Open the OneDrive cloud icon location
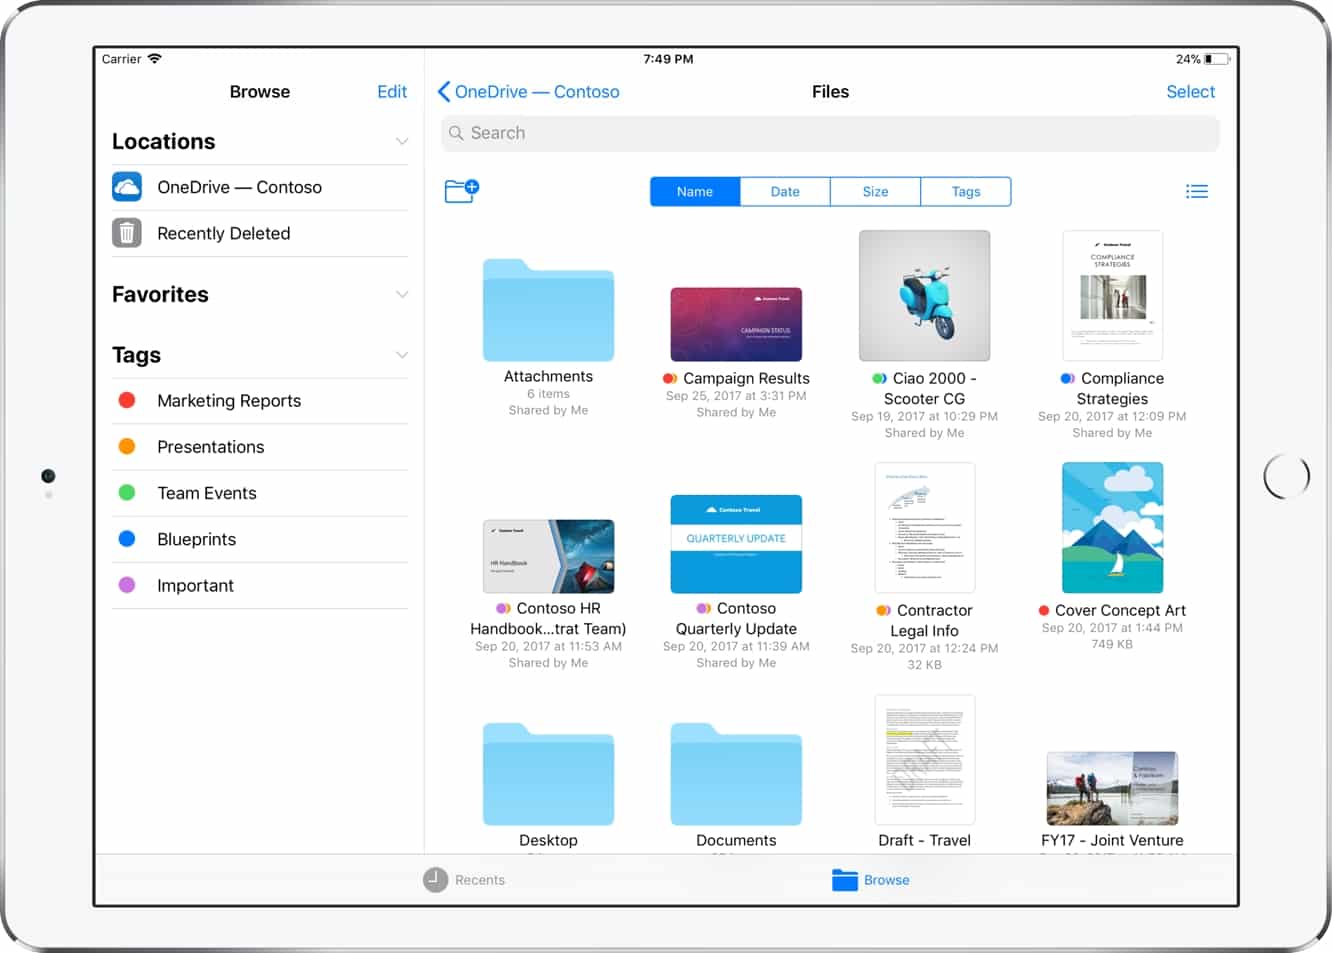1332x953 pixels. [x=127, y=187]
